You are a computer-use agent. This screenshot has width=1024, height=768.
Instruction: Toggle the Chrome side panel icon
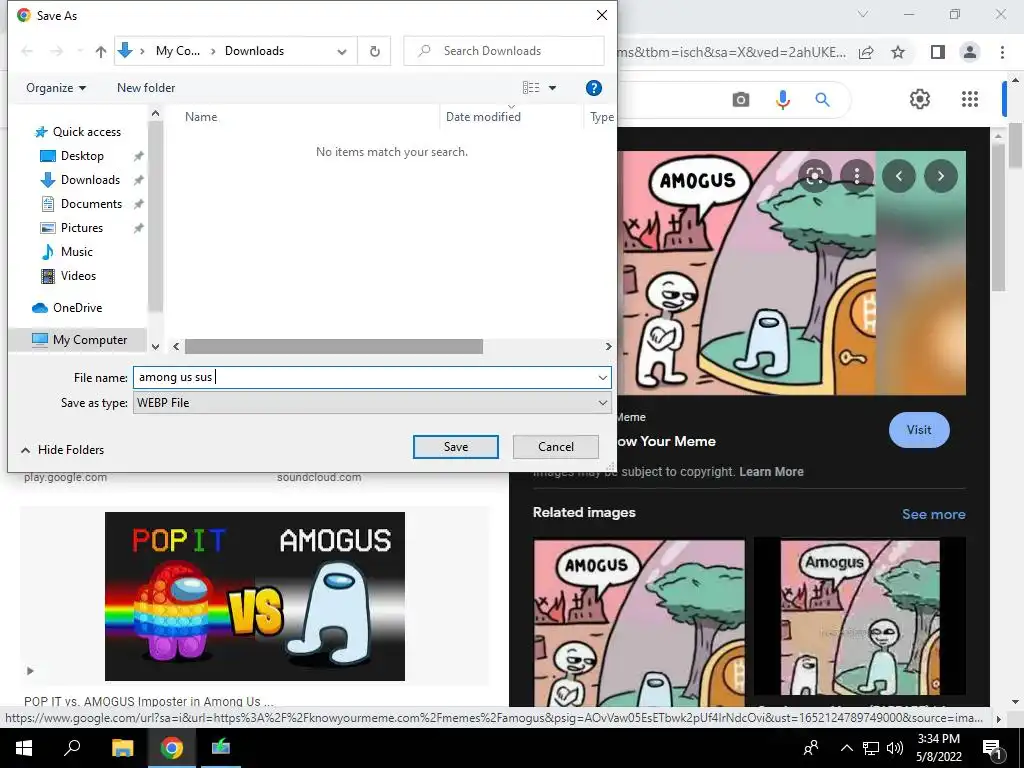point(938,52)
